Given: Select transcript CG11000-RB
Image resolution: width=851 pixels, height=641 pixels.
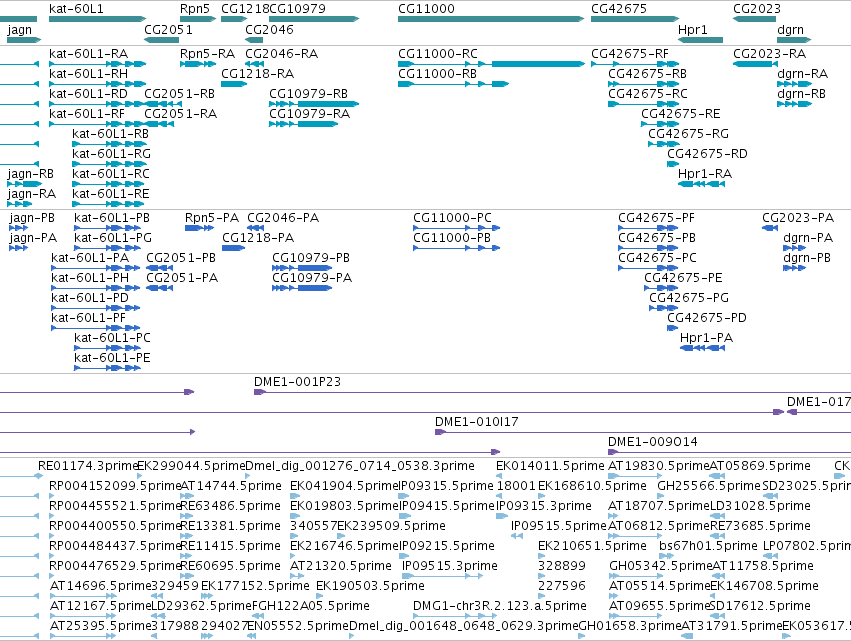Looking at the screenshot, I should point(453,84).
